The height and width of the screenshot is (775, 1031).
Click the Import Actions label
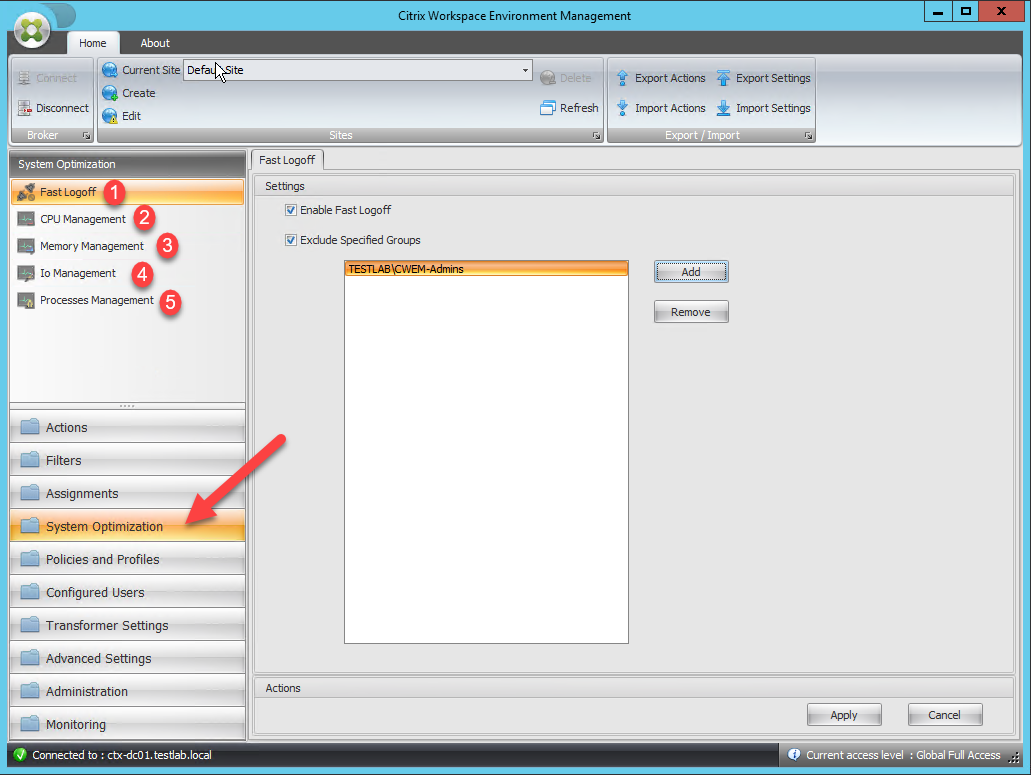point(670,108)
